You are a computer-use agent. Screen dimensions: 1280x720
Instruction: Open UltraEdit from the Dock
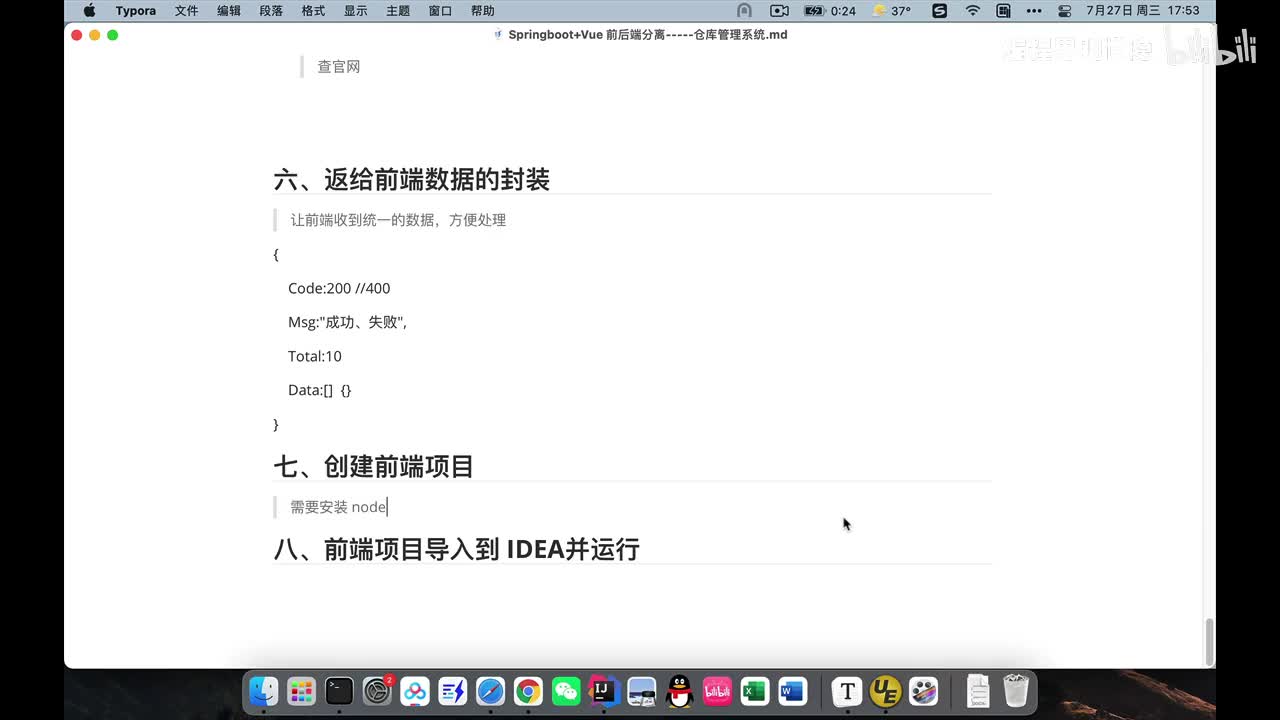tap(885, 691)
